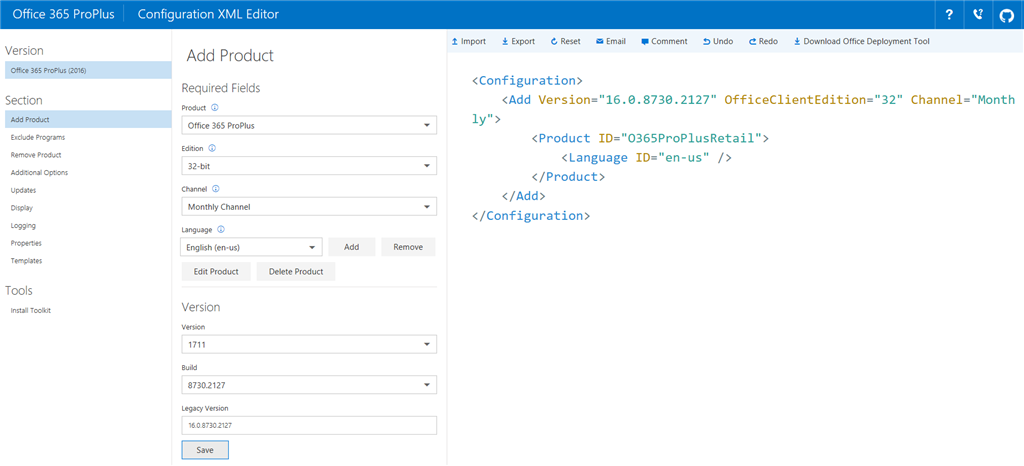The width and height of the screenshot is (1024, 466).
Task: Click Comment in the toolbar
Action: click(x=664, y=41)
